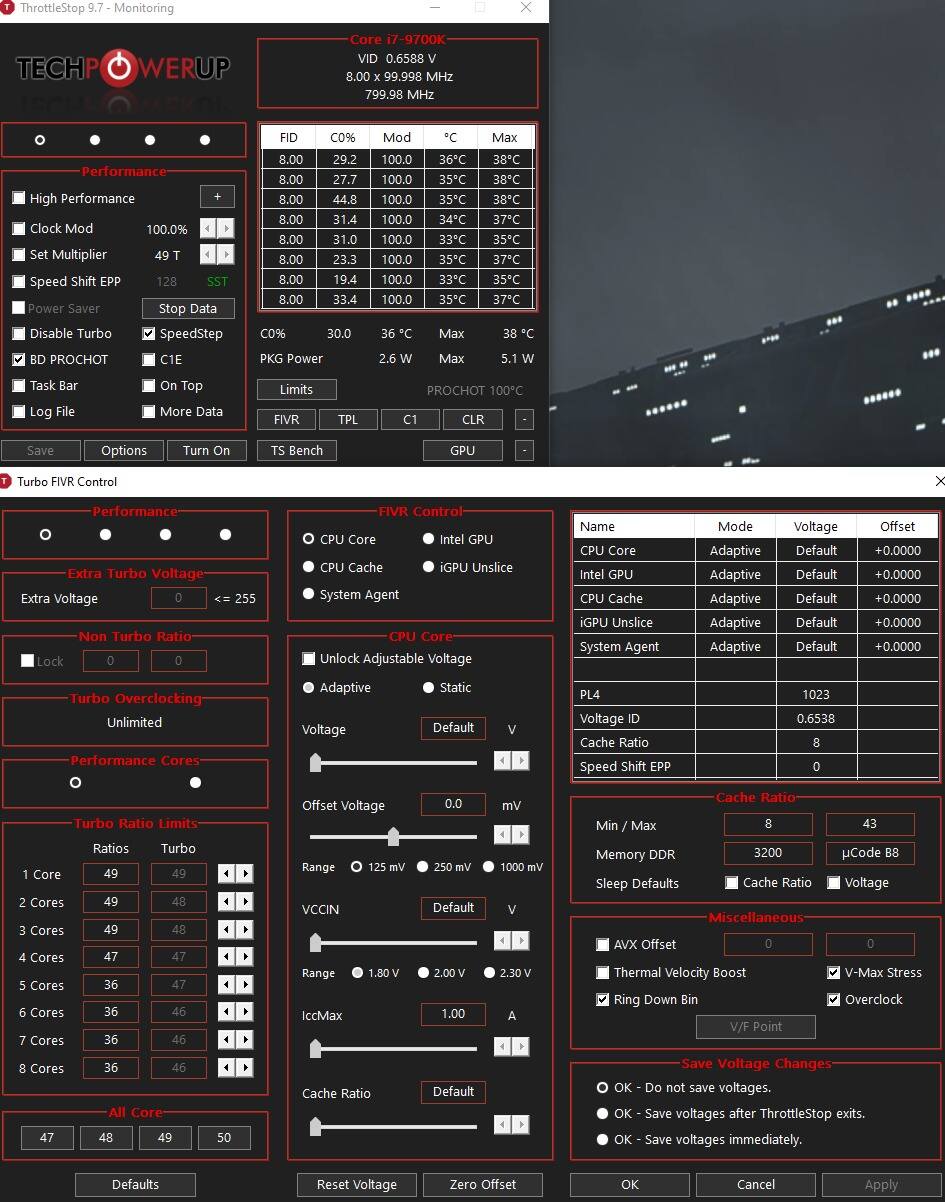Toggle Speed Shift EPP checkbox
945x1202 pixels.
pos(19,281)
